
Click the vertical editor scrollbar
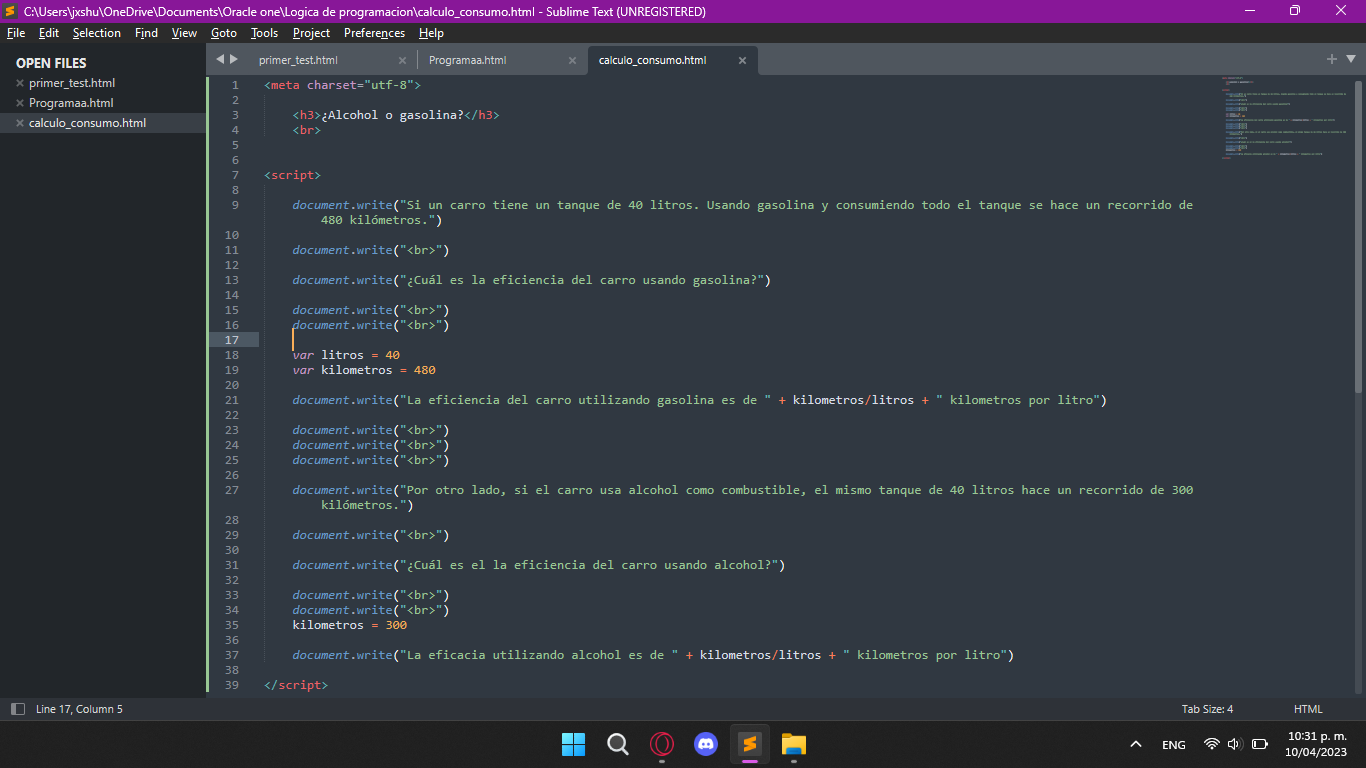click(1357, 235)
